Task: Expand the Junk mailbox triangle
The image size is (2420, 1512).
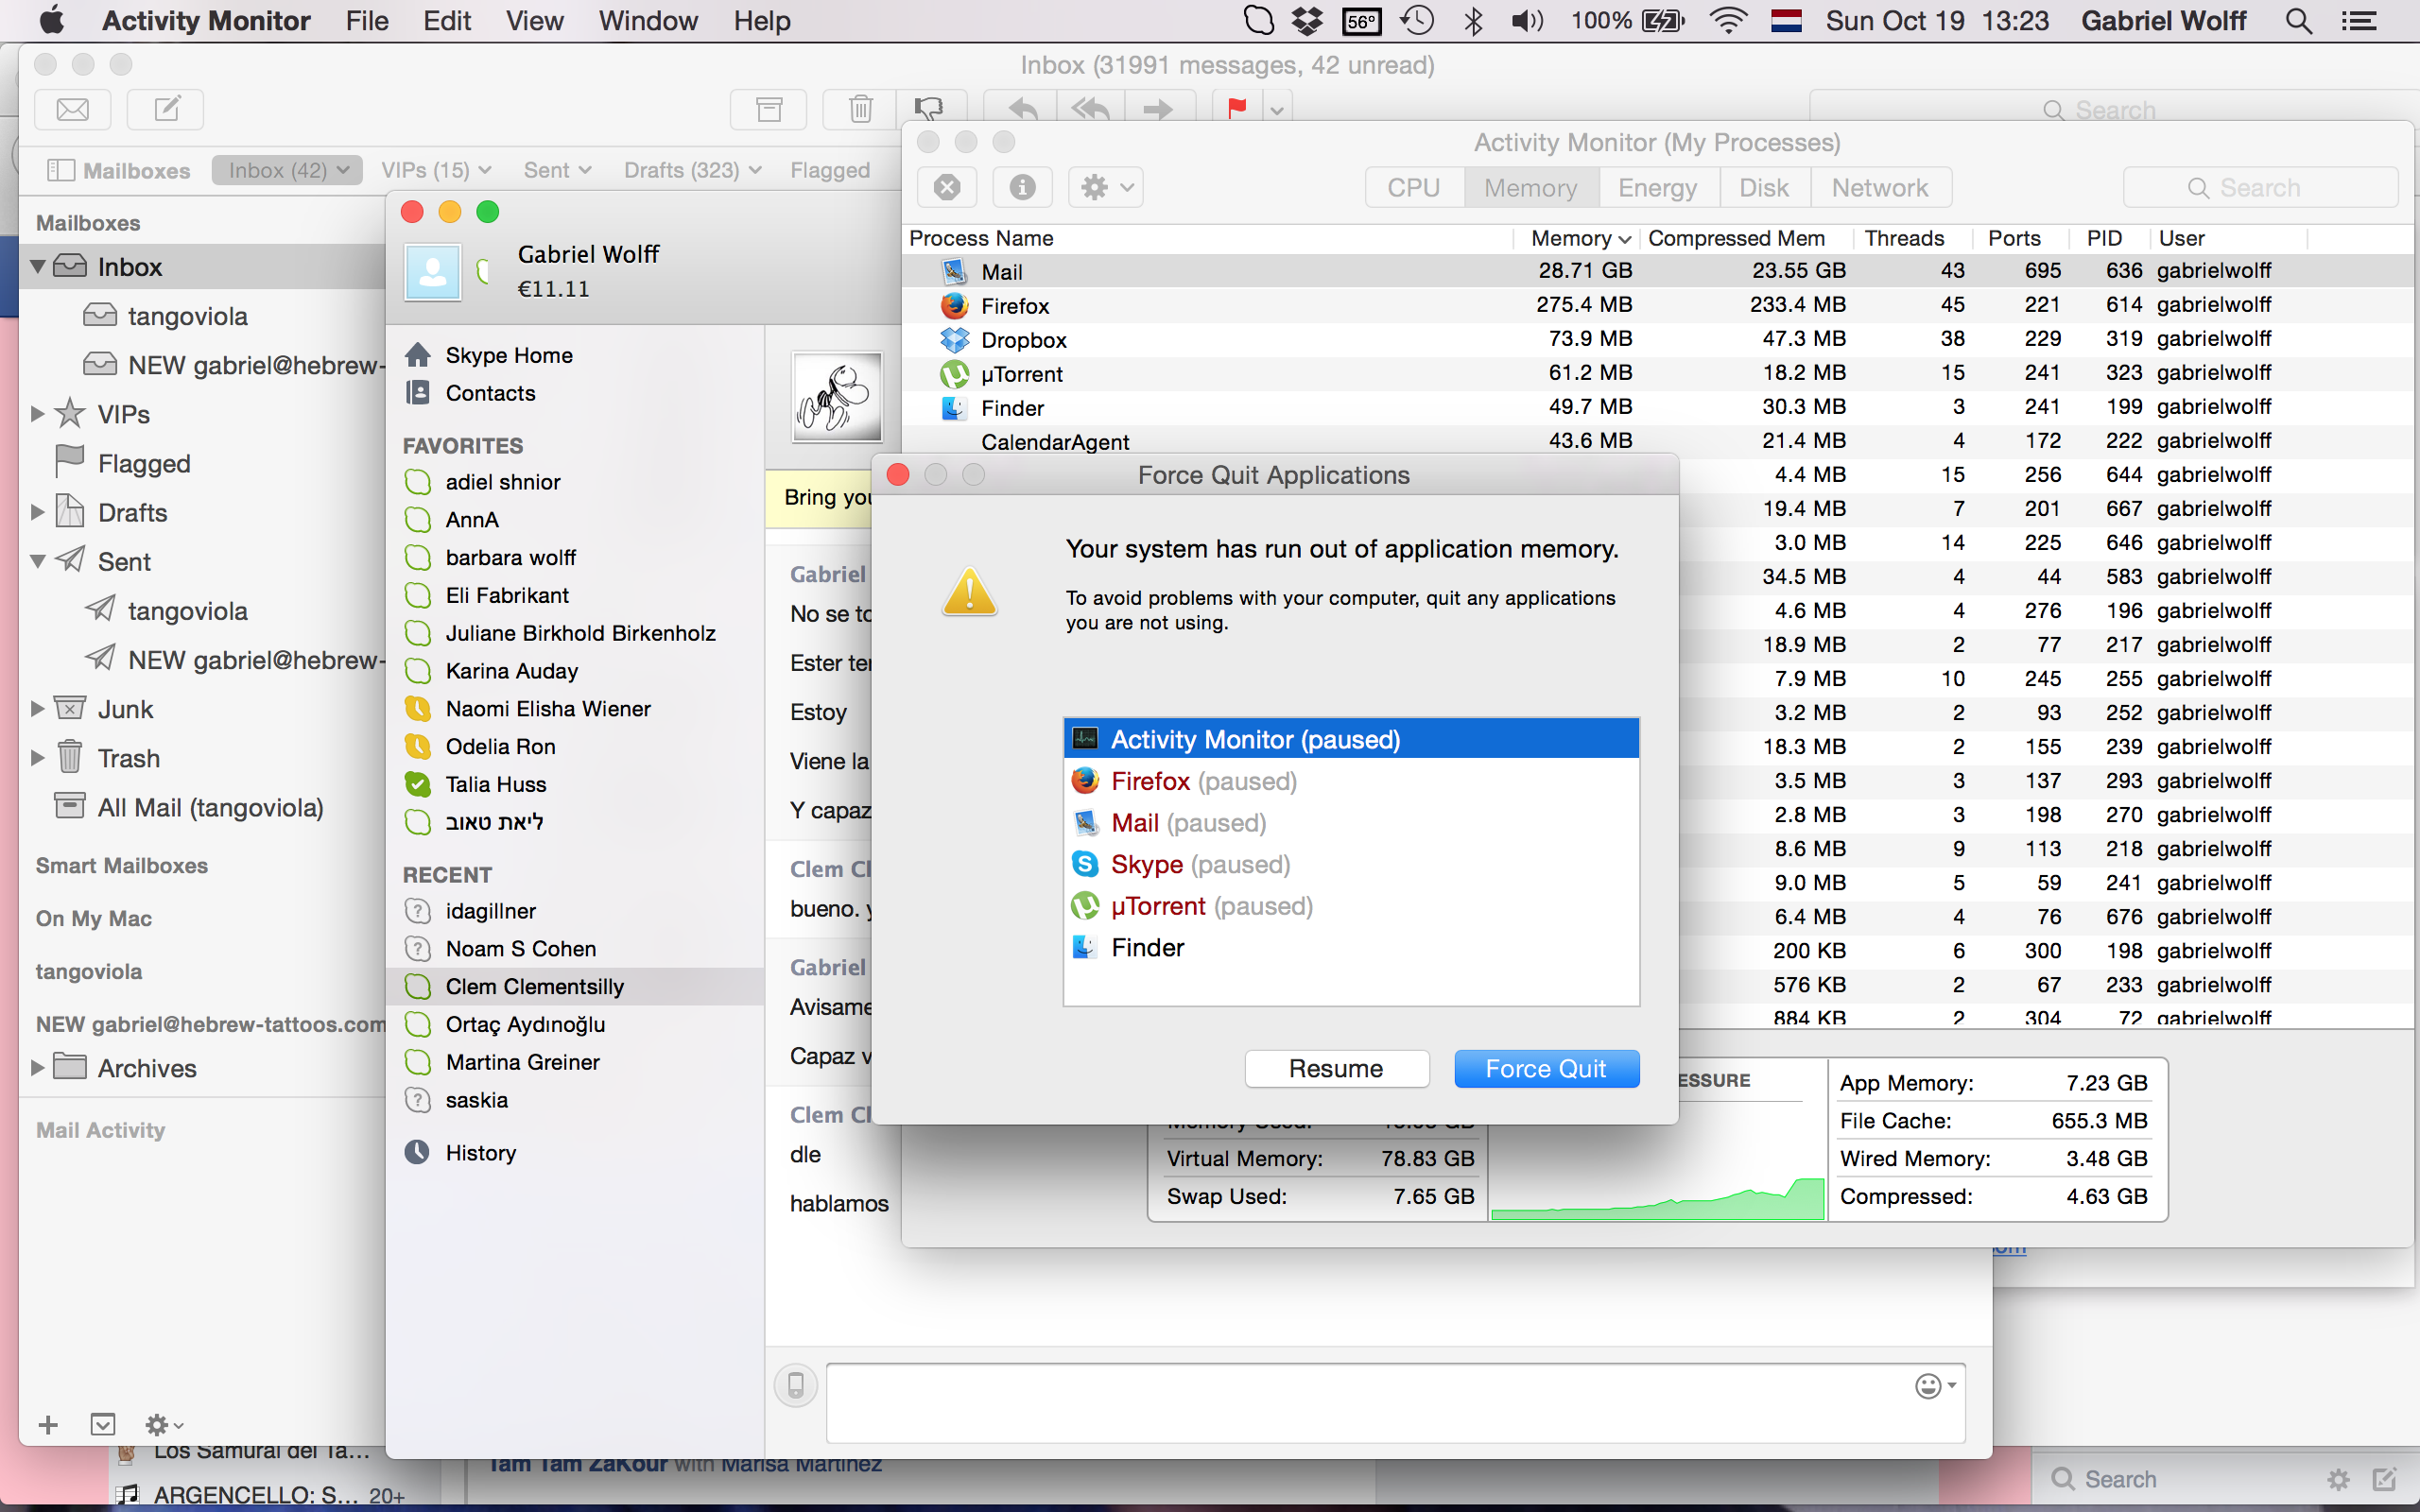Action: 37,709
